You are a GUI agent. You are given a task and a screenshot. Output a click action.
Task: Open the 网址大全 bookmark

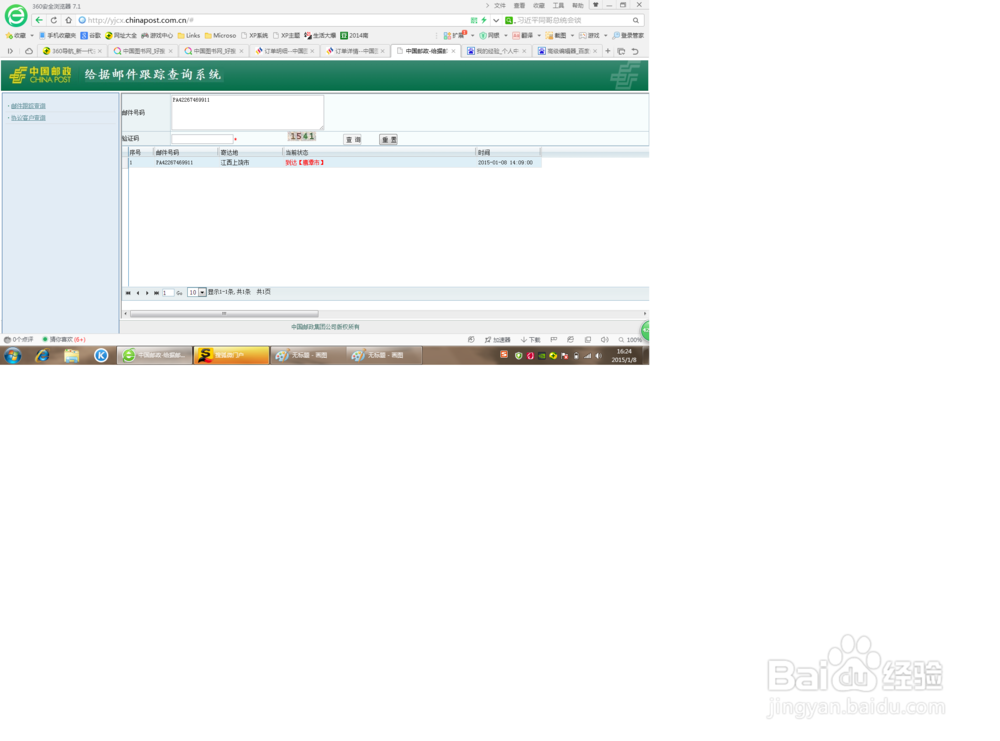121,36
